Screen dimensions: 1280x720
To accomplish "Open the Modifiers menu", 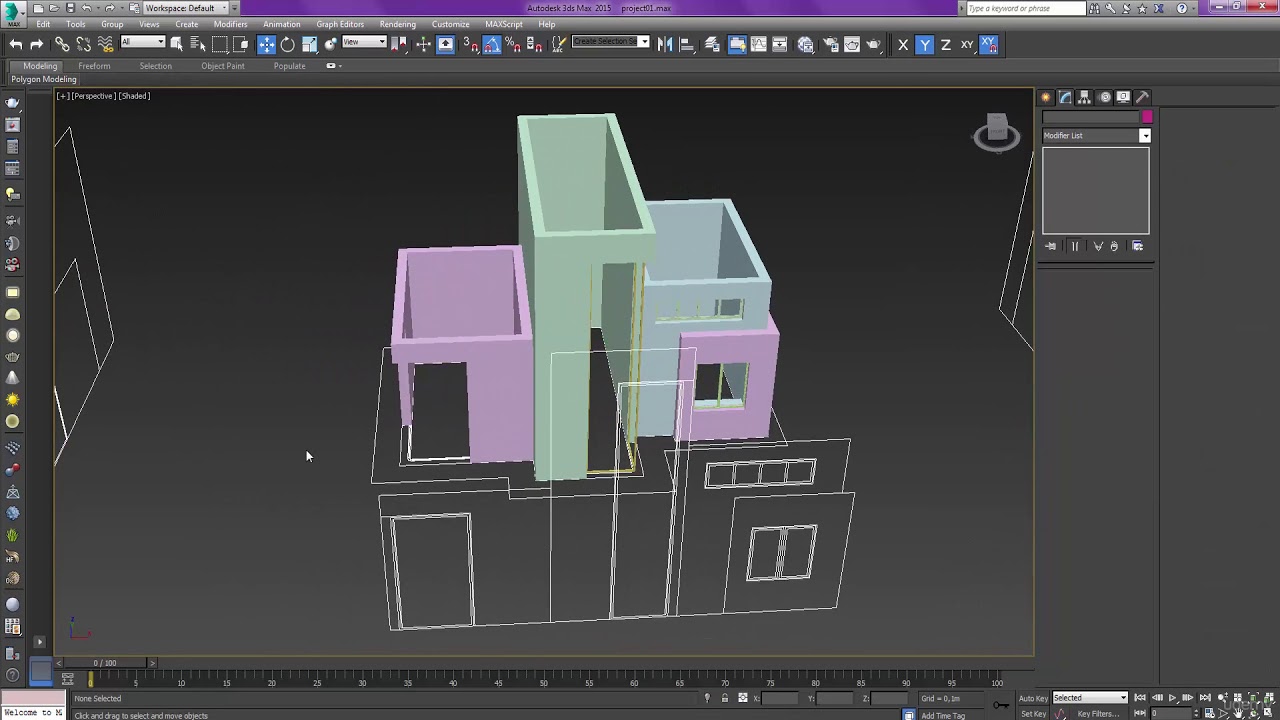I will (x=230, y=24).
